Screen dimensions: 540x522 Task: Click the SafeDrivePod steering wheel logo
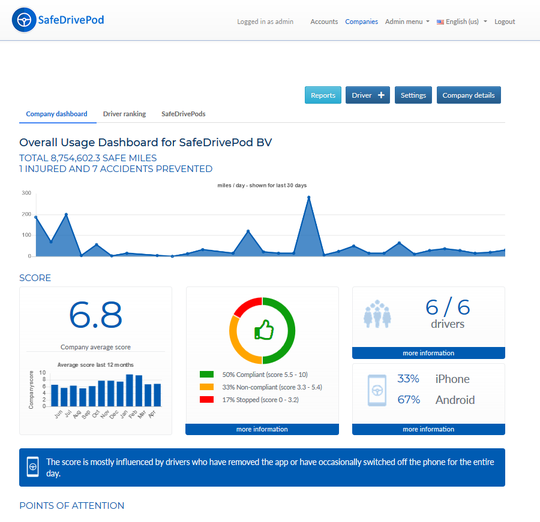coord(24,20)
